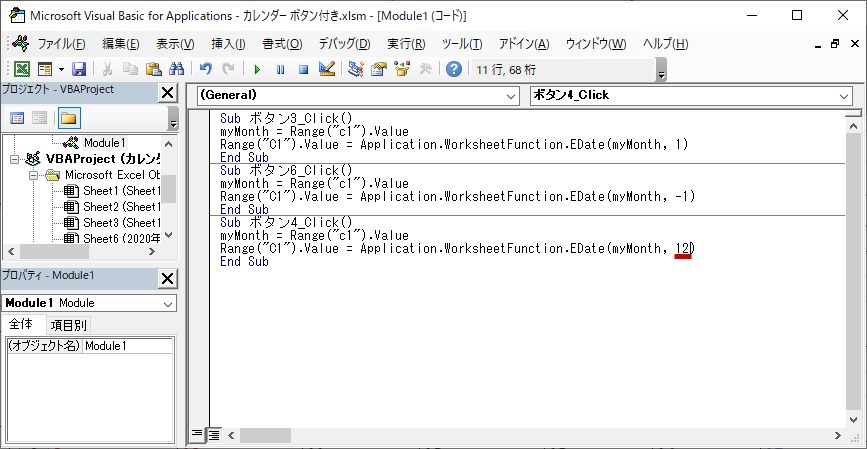Open the Properties Window toolbar icon
The image size is (867, 449).
coord(379,69)
